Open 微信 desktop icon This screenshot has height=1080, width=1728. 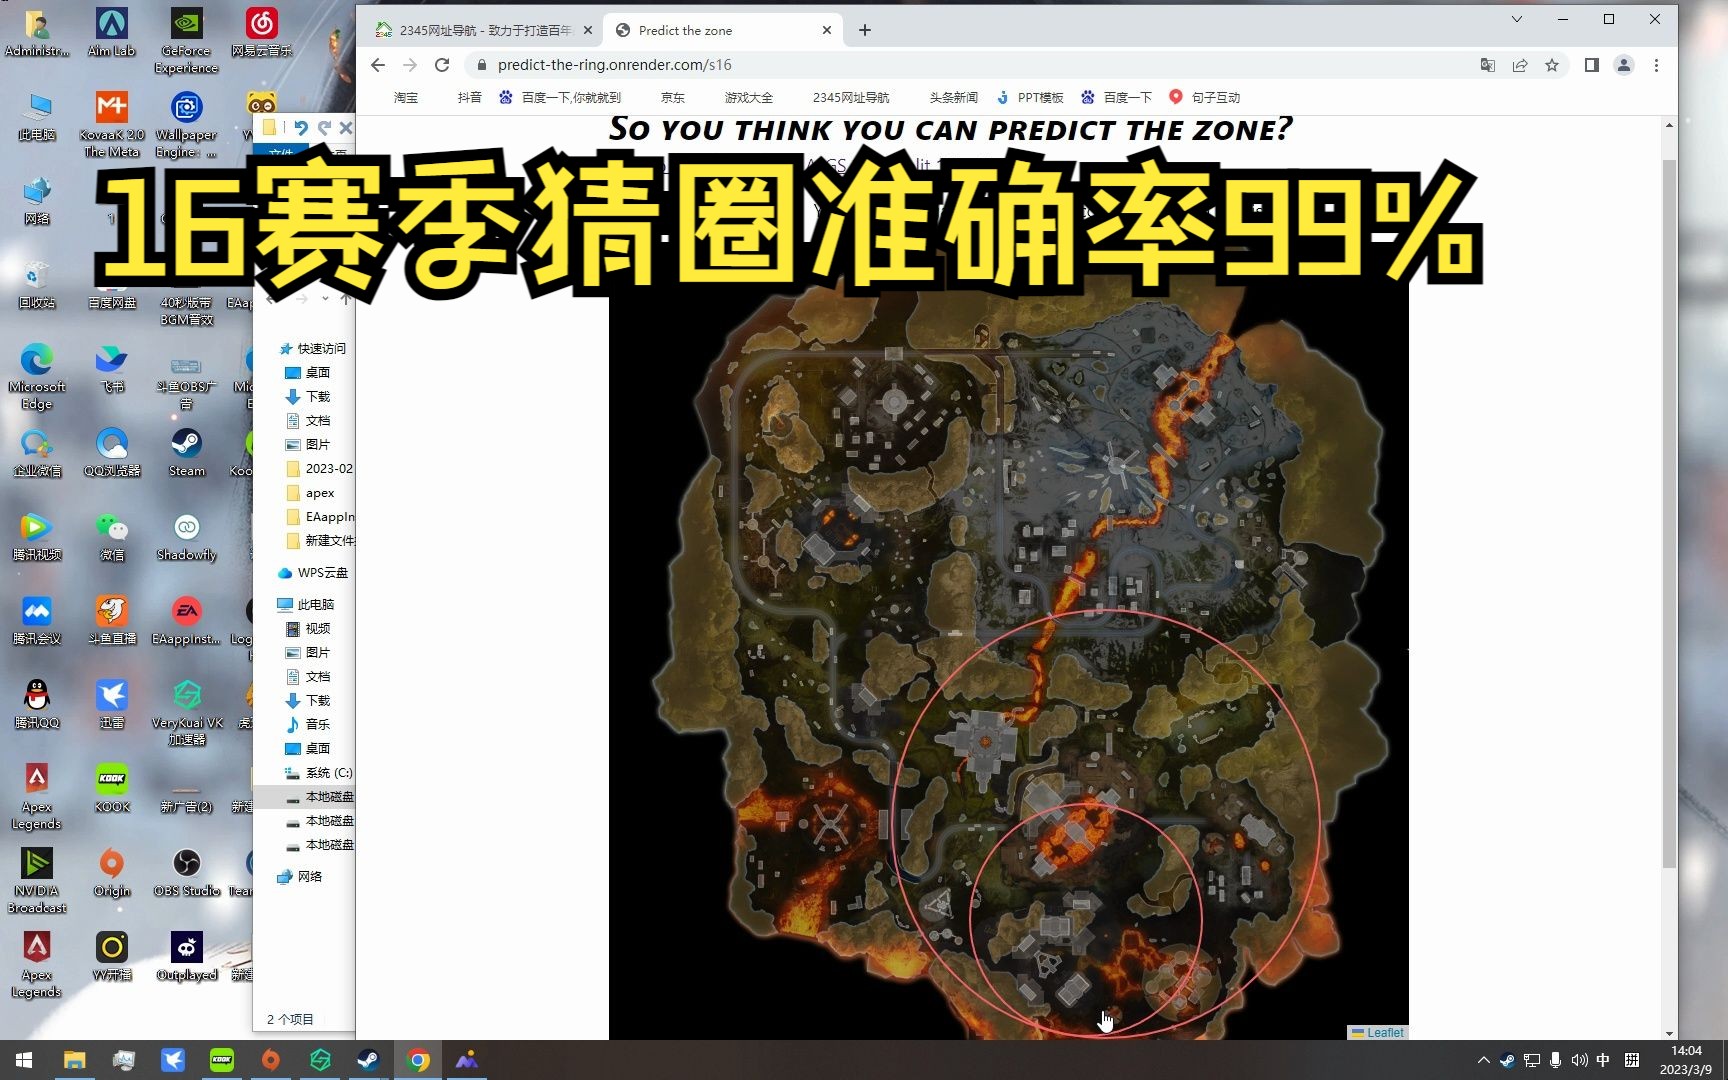111,536
